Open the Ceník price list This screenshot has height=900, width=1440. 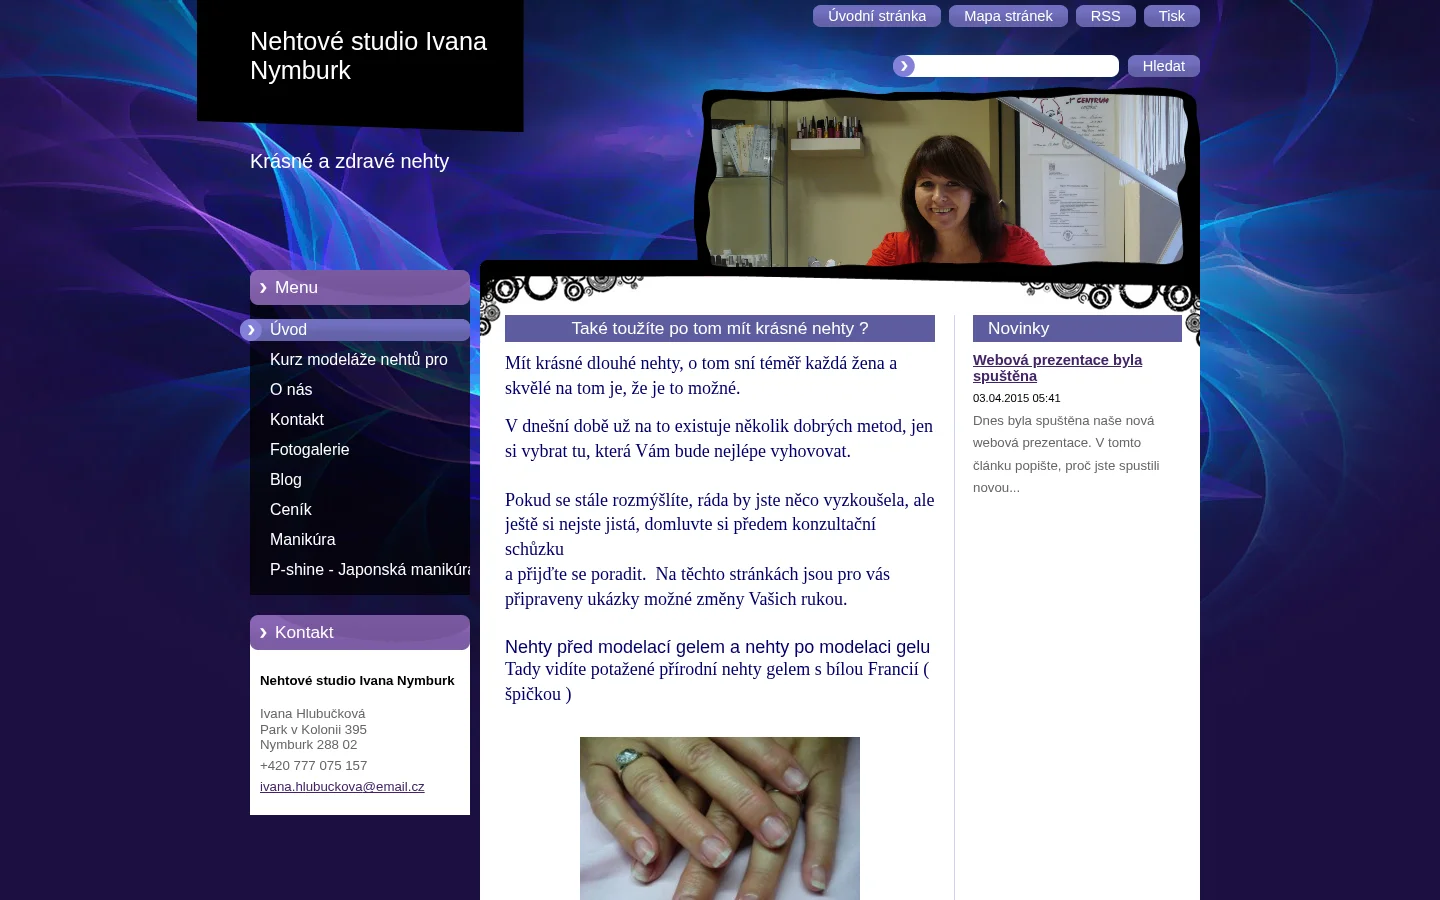click(x=360, y=510)
